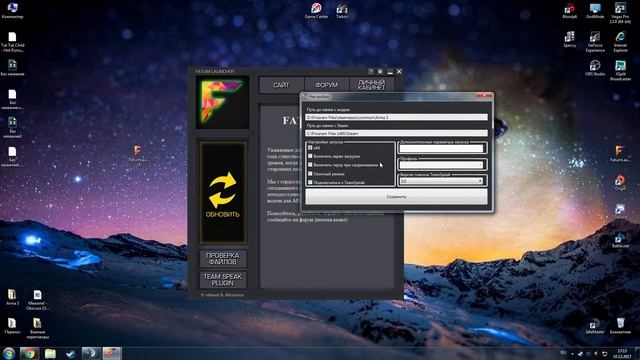Open the FatumLauncher icon on right desktop side
Image resolution: width=640 pixels, height=360 pixels.
coord(620,154)
